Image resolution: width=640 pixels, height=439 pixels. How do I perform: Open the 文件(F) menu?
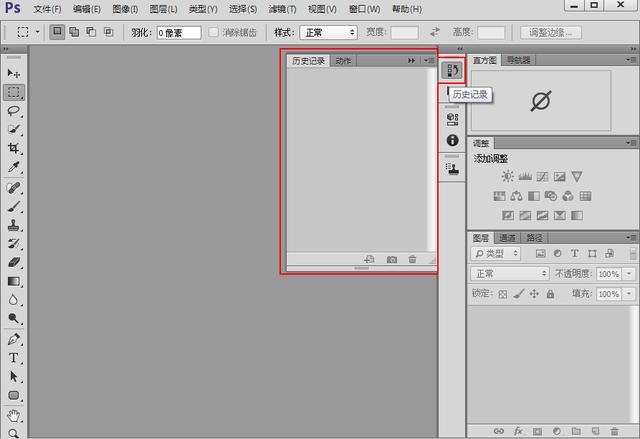tap(47, 9)
